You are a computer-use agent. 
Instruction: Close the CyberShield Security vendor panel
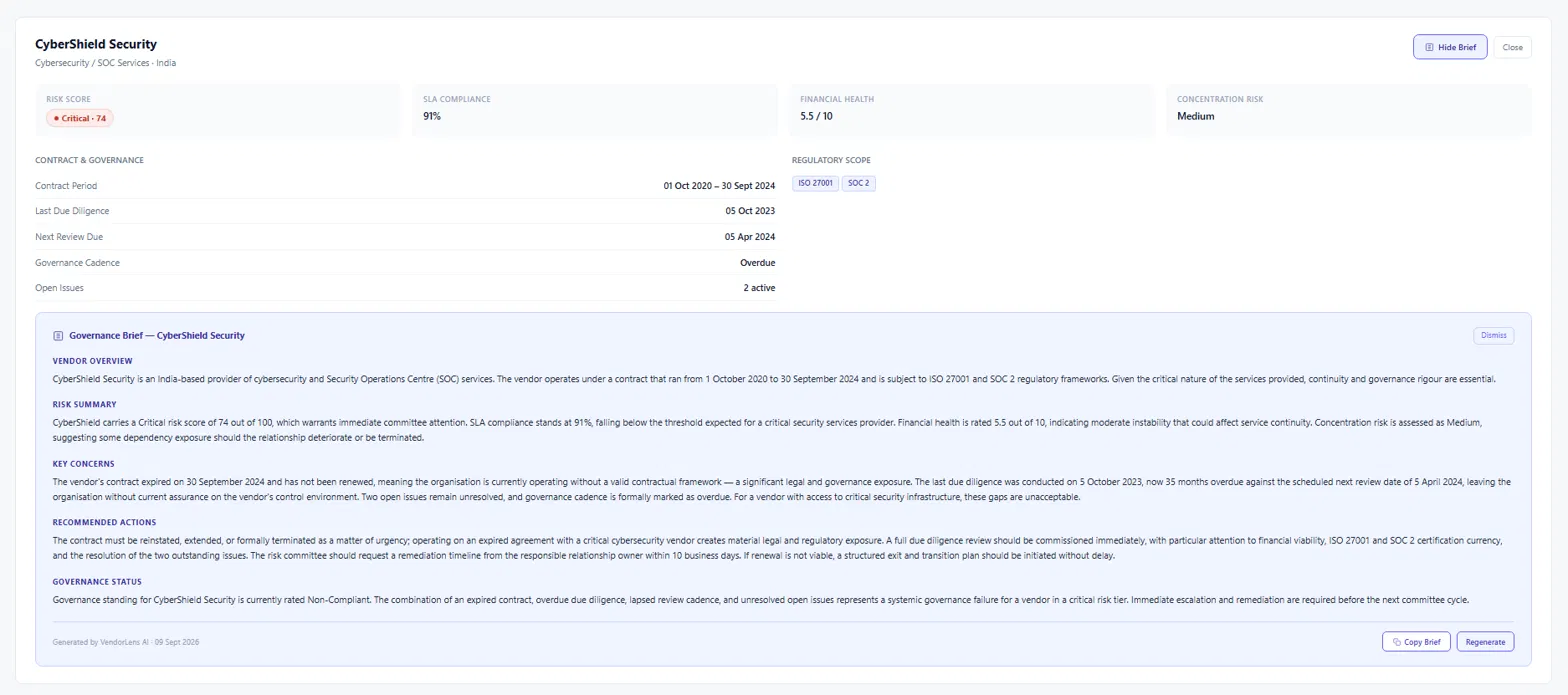[x=1512, y=47]
